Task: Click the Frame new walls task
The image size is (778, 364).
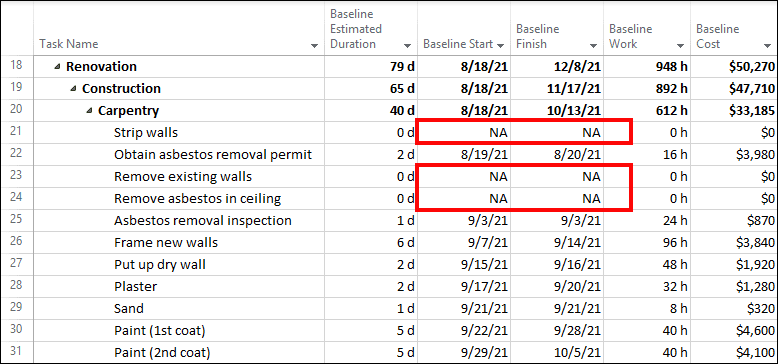Action: click(166, 243)
